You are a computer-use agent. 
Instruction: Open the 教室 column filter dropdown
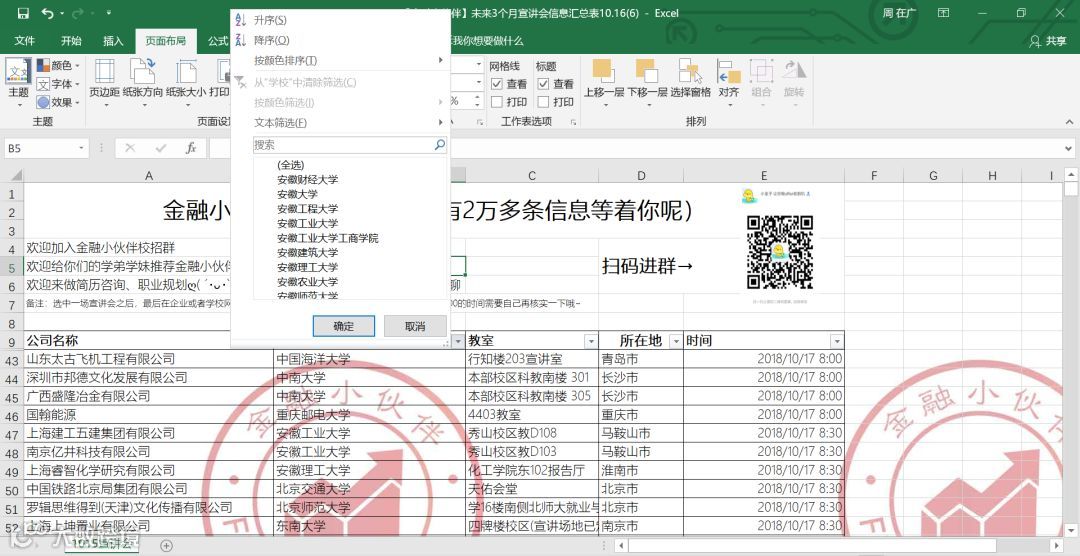coord(590,341)
